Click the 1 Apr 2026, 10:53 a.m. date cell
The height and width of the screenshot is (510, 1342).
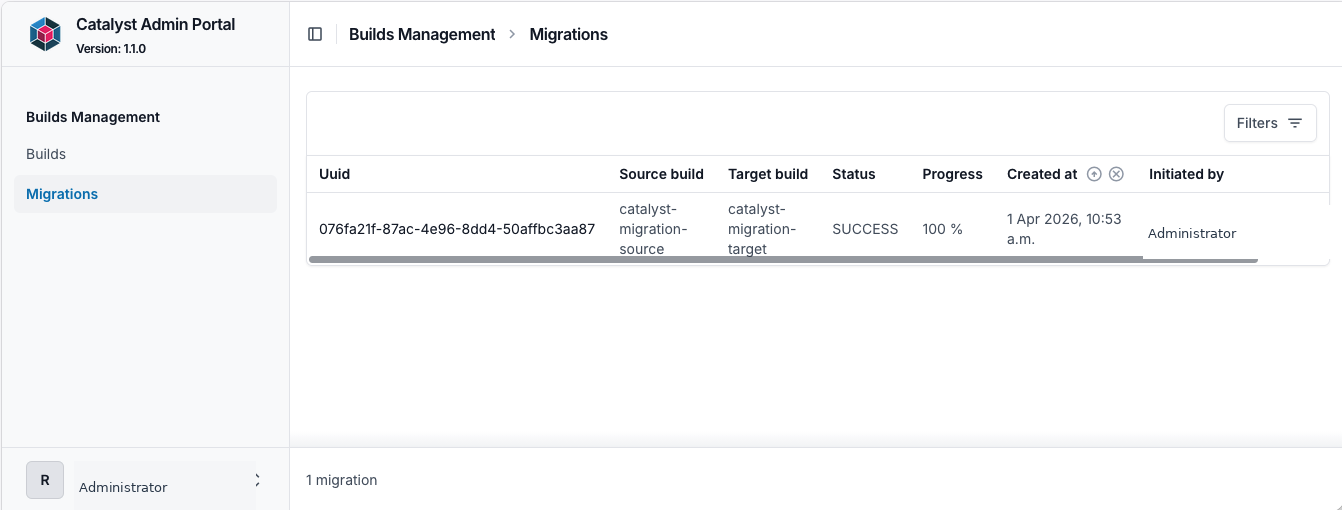[x=1064, y=229]
